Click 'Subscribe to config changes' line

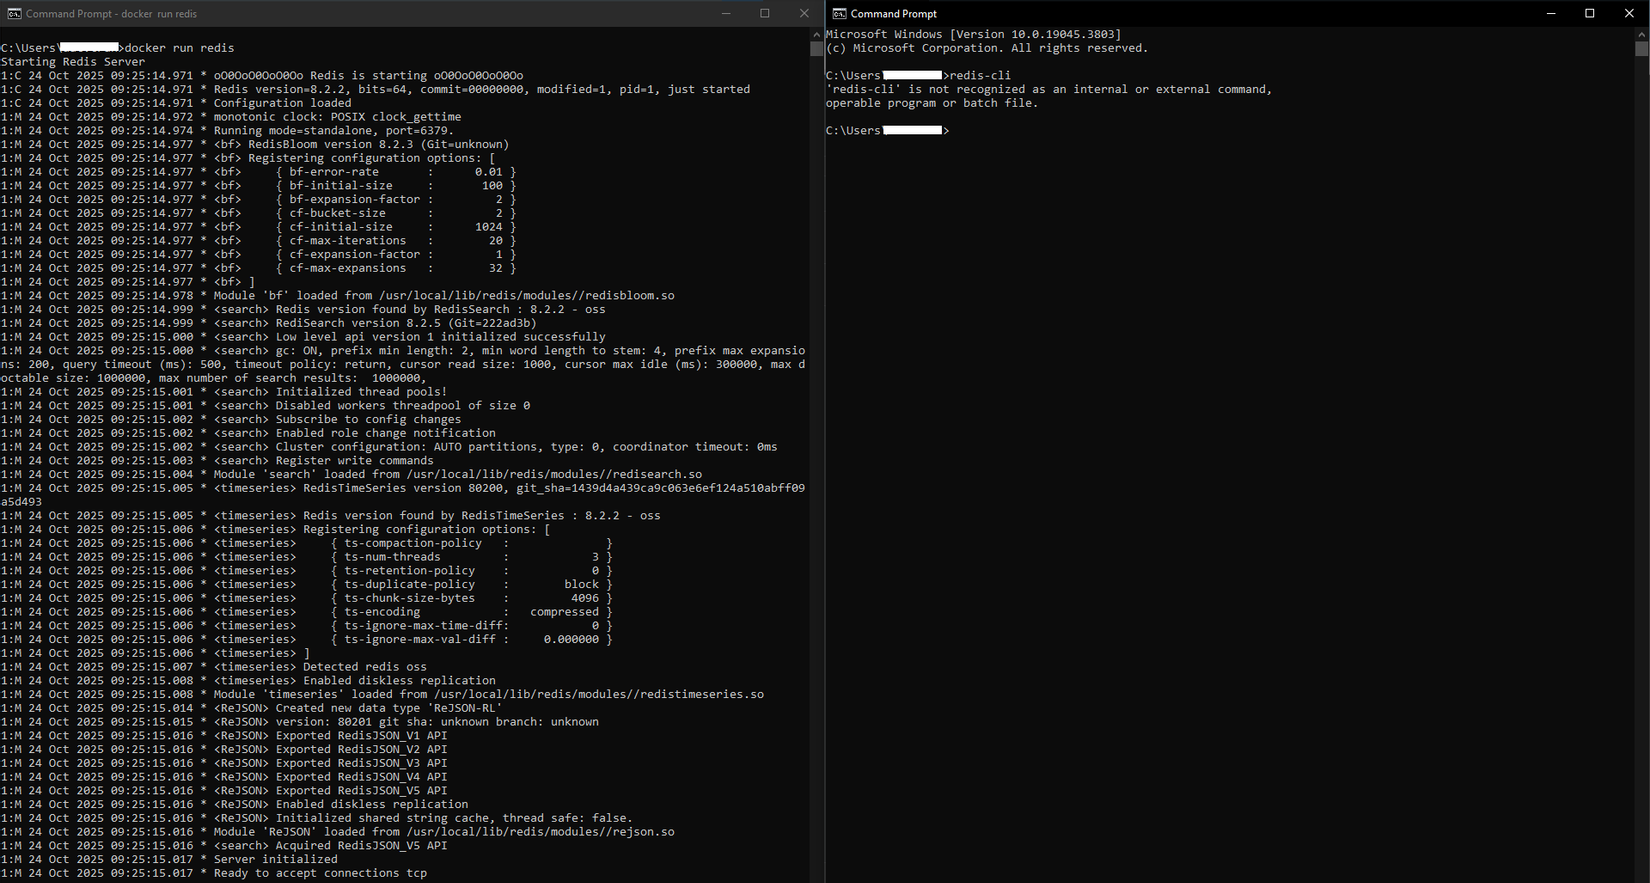pyautogui.click(x=231, y=420)
